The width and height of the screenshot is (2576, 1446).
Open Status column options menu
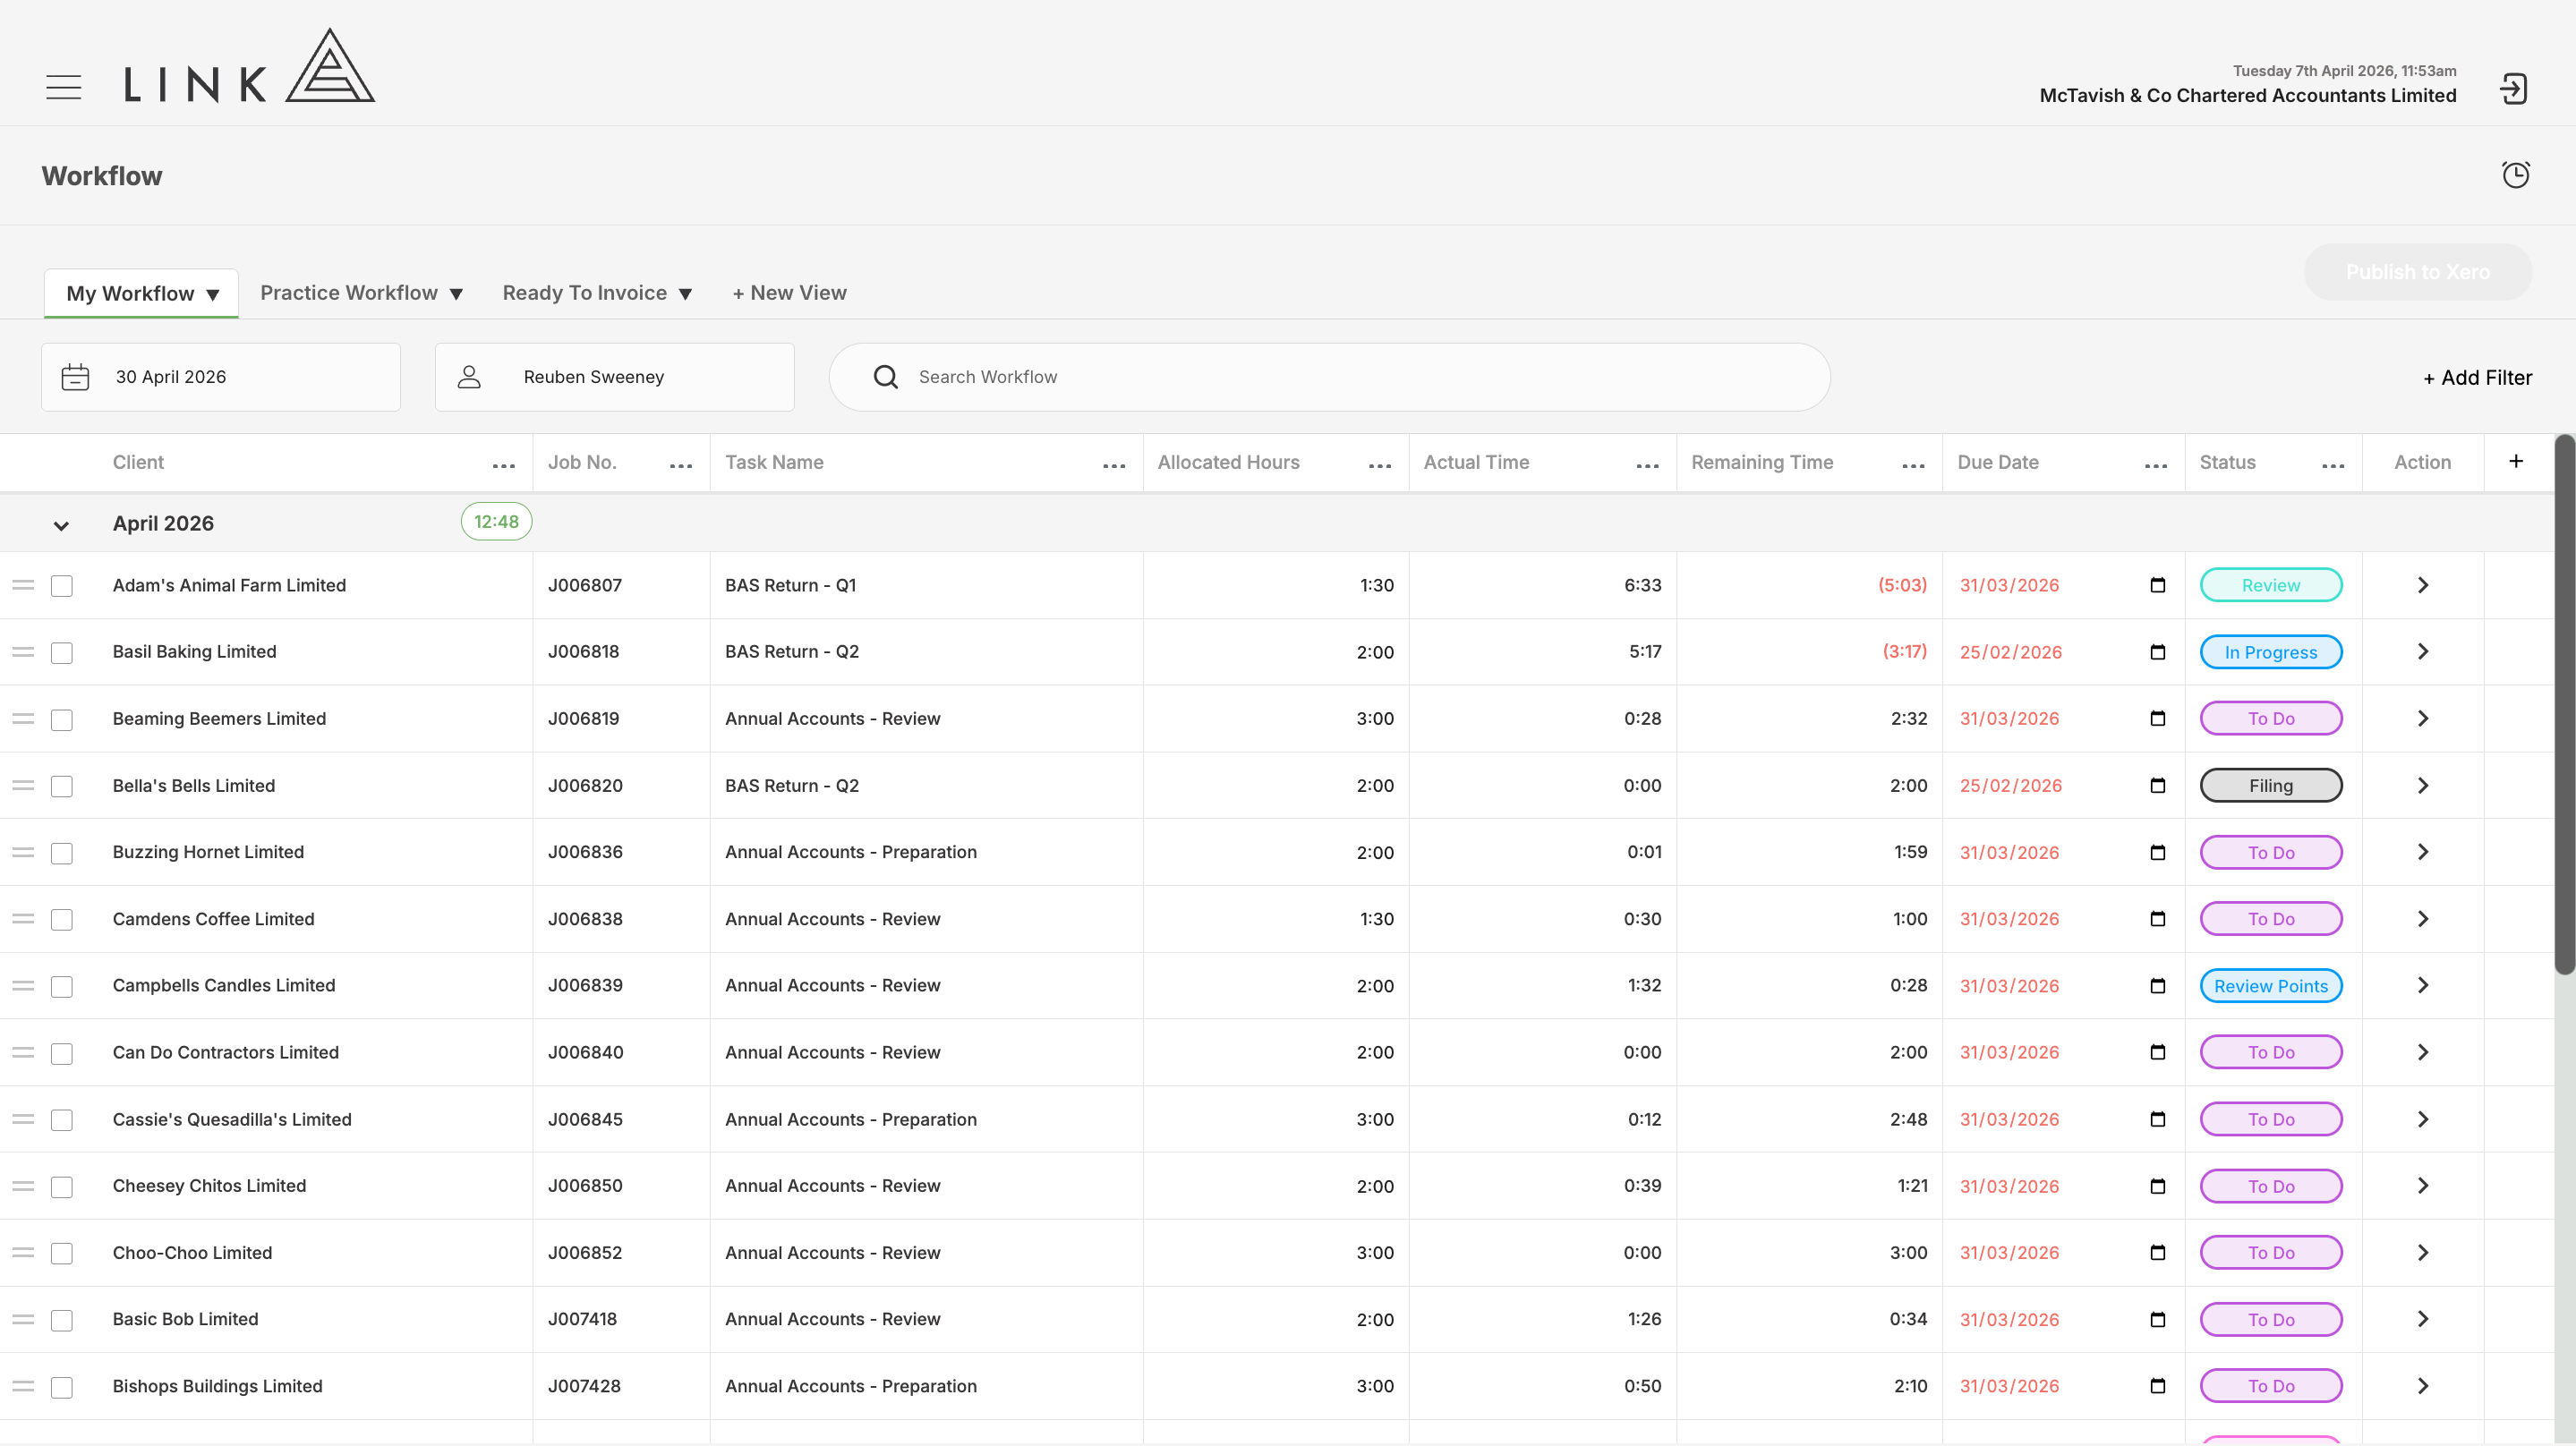[x=2333, y=465]
